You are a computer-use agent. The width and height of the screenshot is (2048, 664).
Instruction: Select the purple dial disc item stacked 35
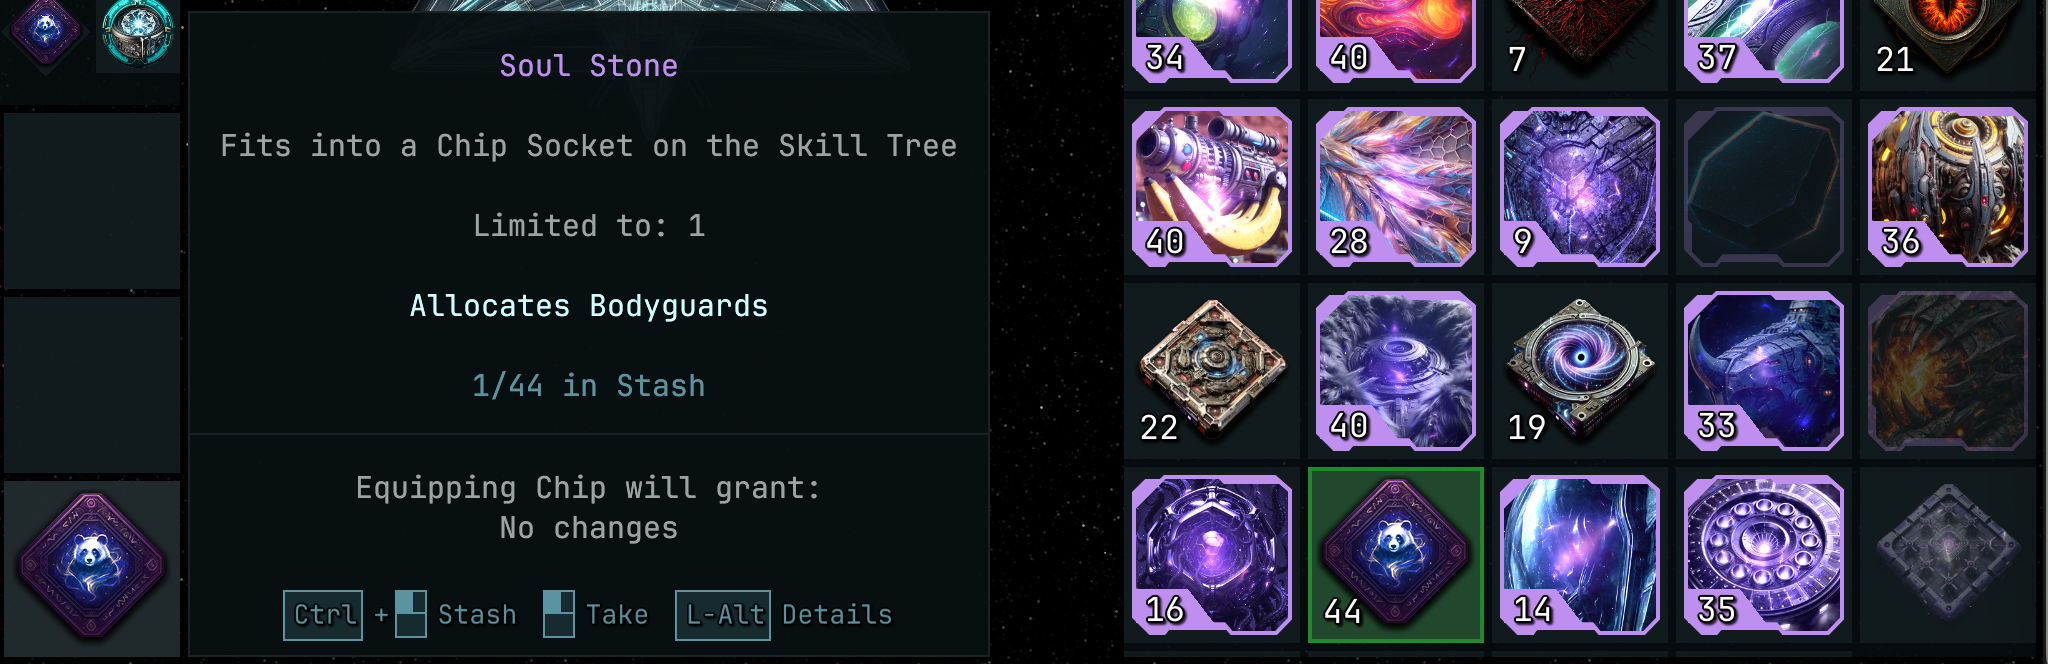pyautogui.click(x=1764, y=555)
